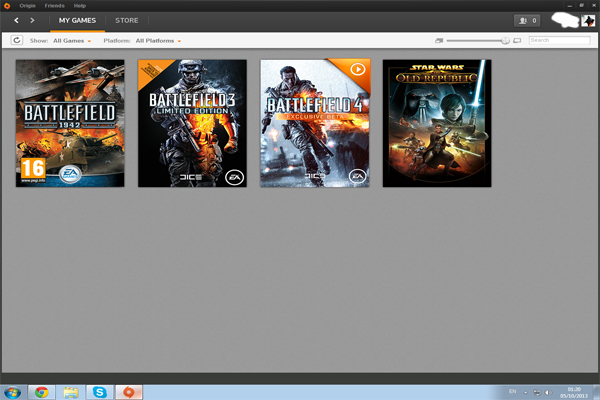Screen dimensions: 600x400
Task: Select the Origin taskbar button
Action: point(129,392)
